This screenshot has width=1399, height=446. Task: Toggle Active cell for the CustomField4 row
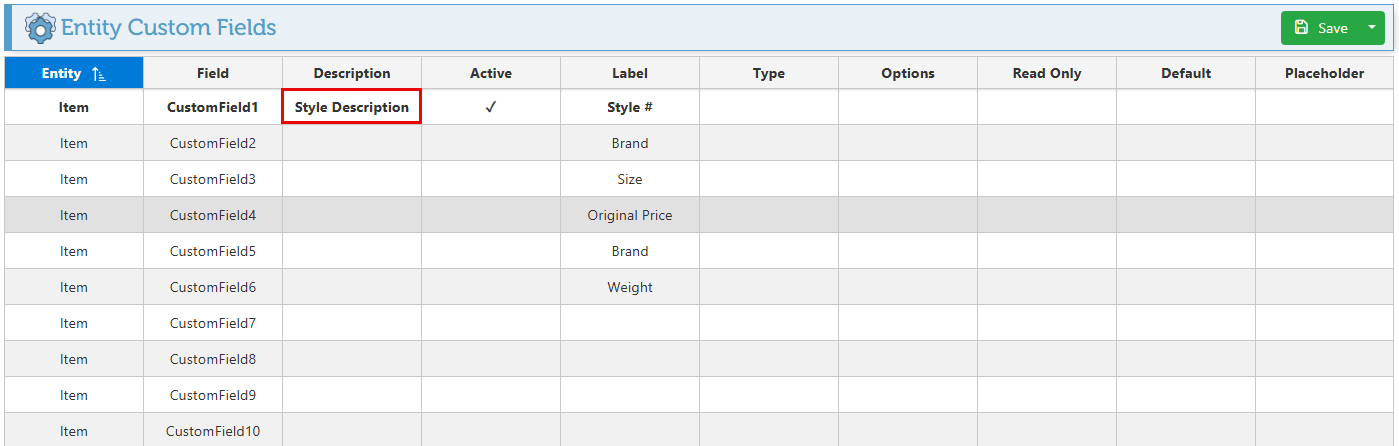(x=490, y=215)
